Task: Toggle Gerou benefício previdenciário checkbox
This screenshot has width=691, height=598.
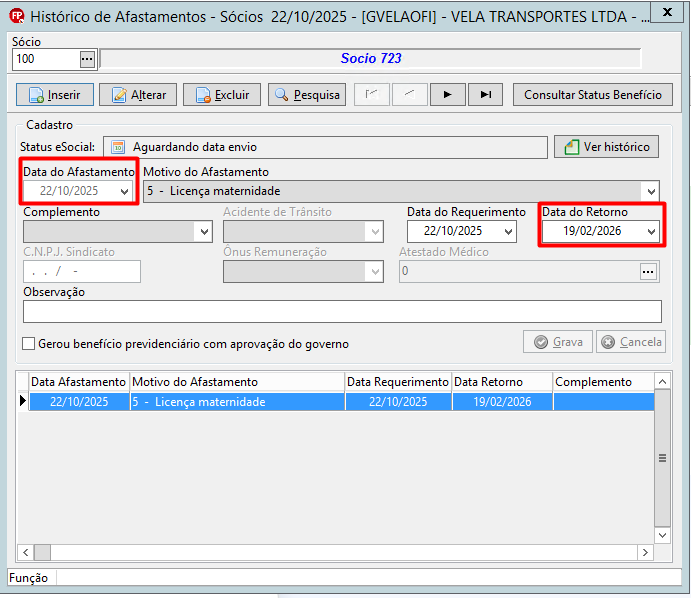Action: pos(29,344)
